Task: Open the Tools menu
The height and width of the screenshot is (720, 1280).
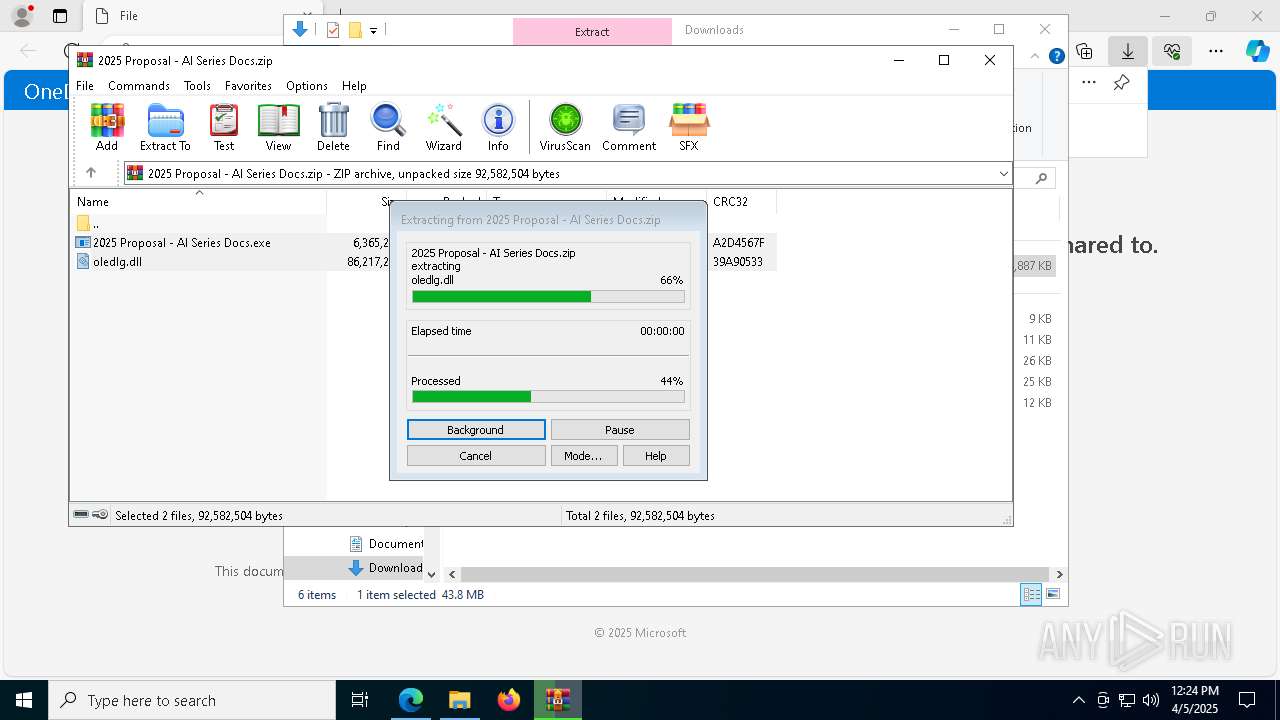Action: pyautogui.click(x=197, y=86)
